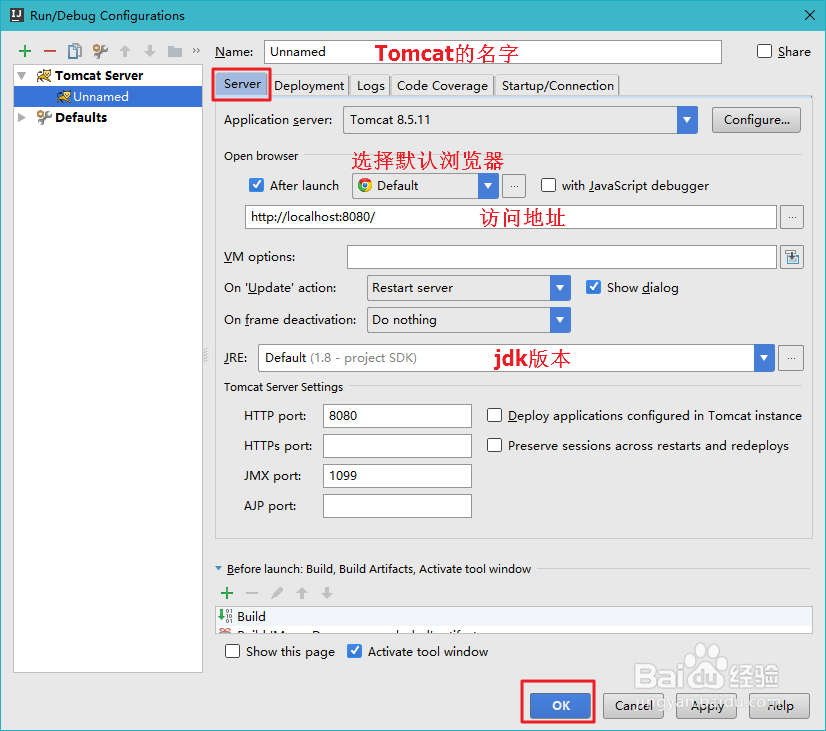The image size is (826, 731).
Task: Select Defaults label in tree
Action: pos(81,117)
